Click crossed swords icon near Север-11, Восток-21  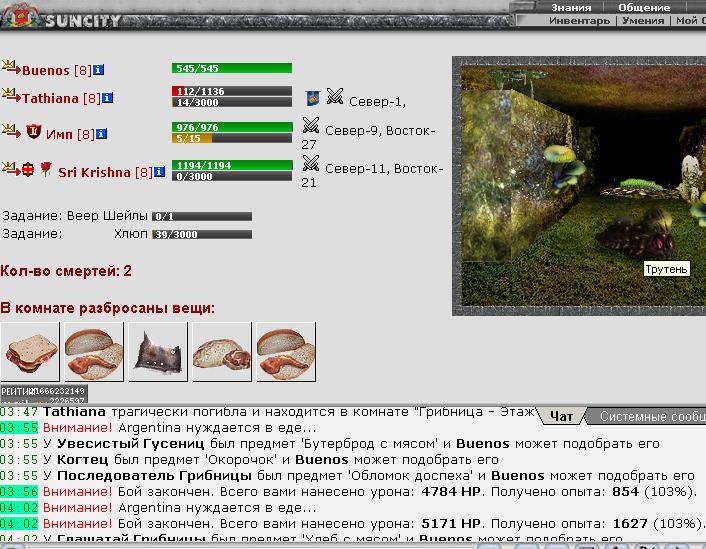(311, 163)
